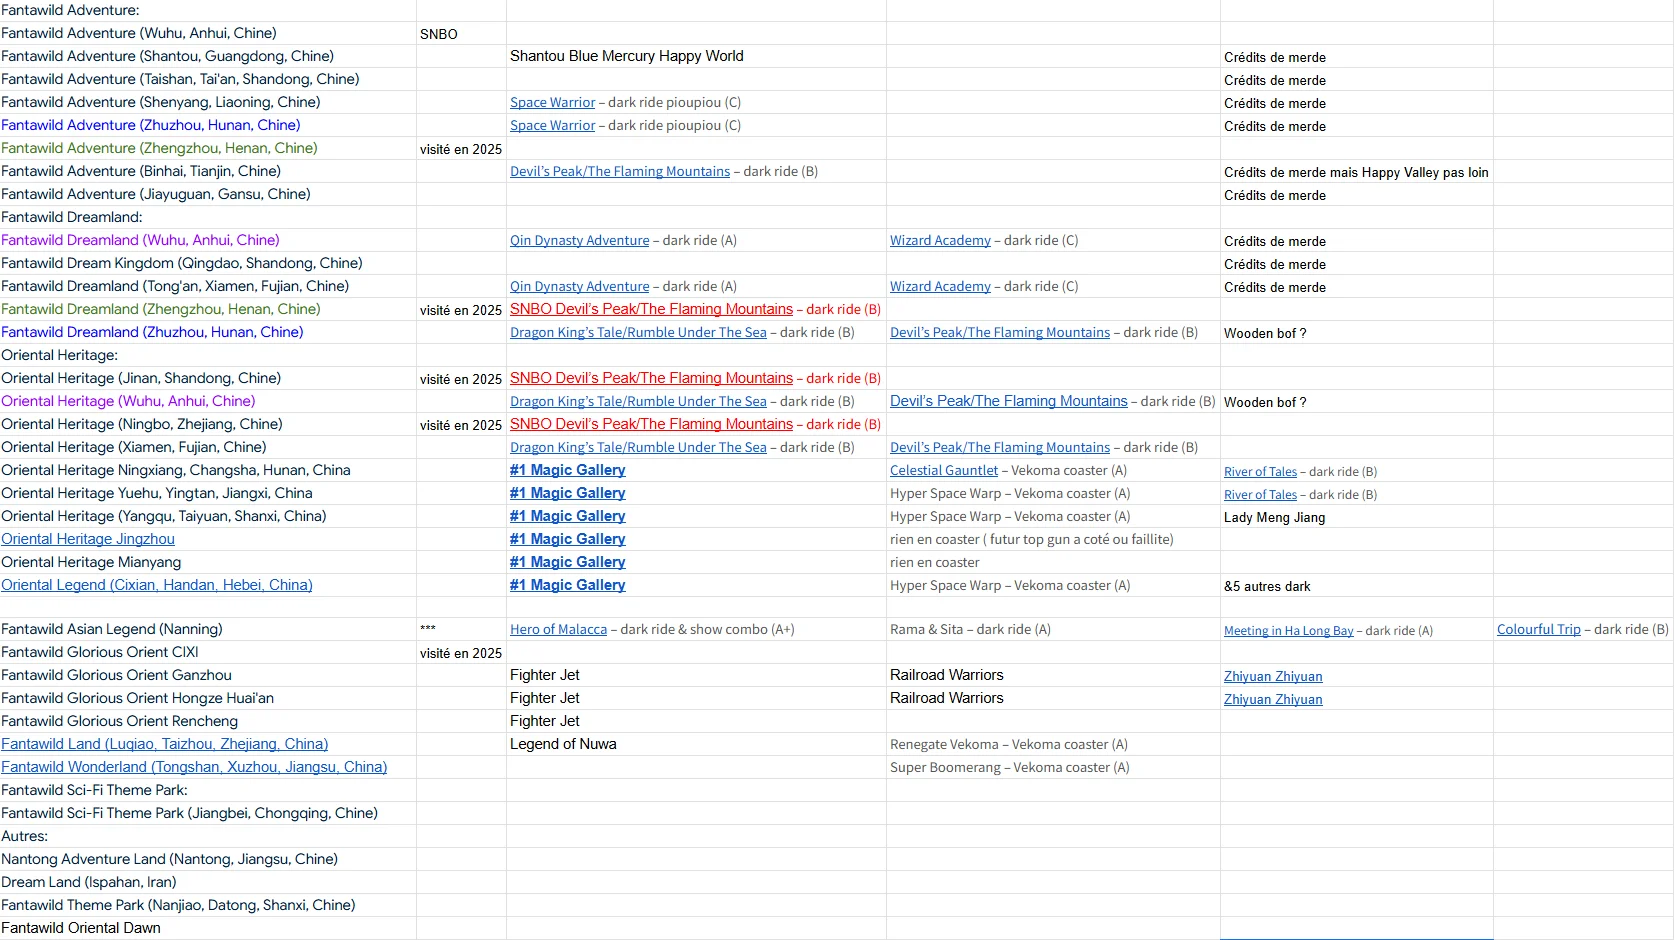The image size is (1674, 940).
Task: Open Dragon King's Tale link in Zhuzhou Dreamland row
Action: pos(638,332)
